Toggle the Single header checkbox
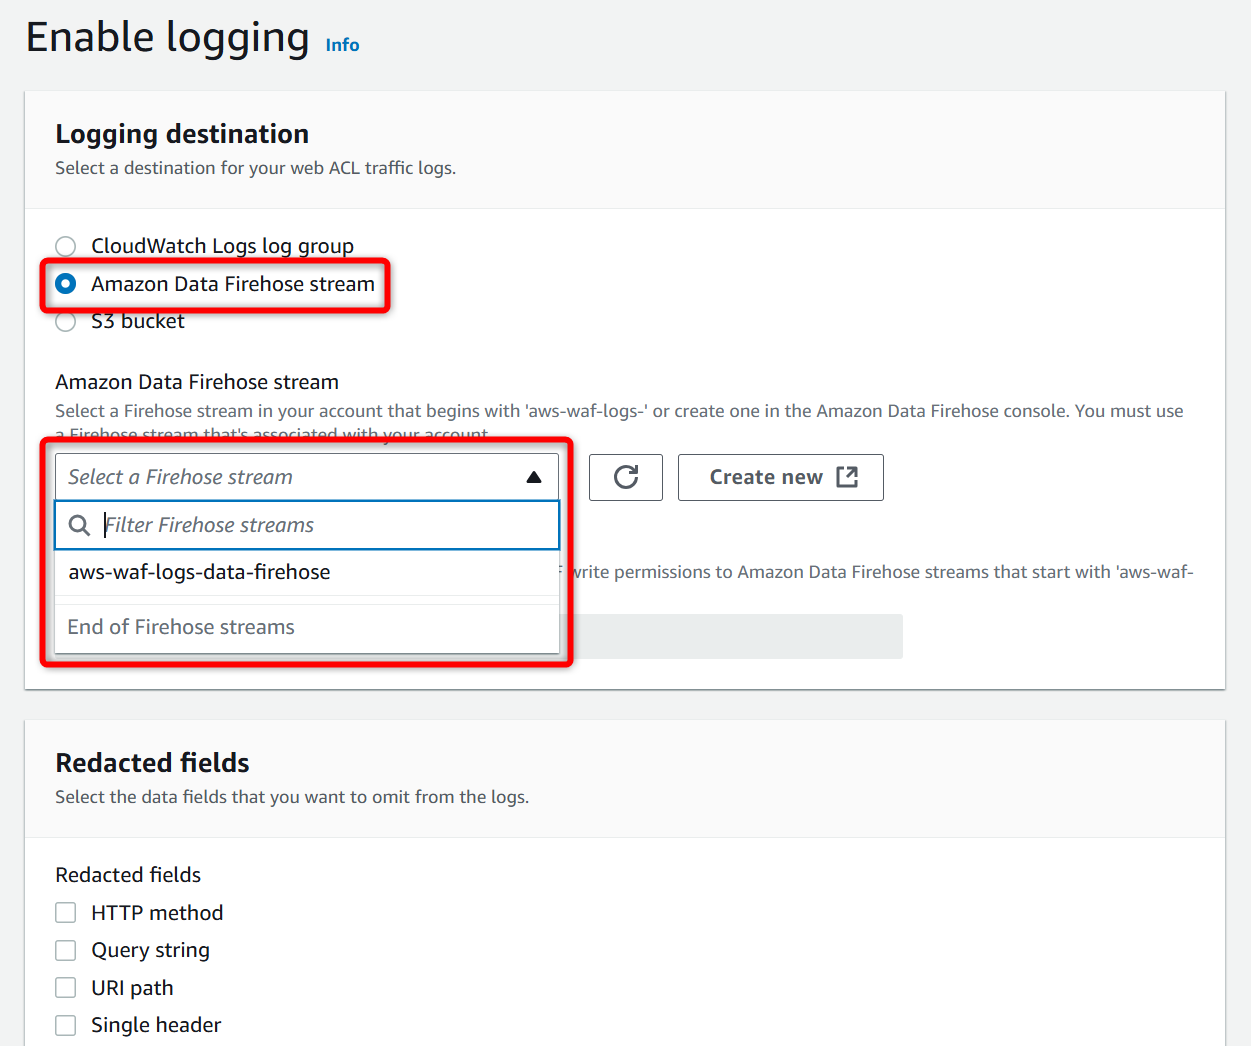1251x1046 pixels. click(x=66, y=1025)
